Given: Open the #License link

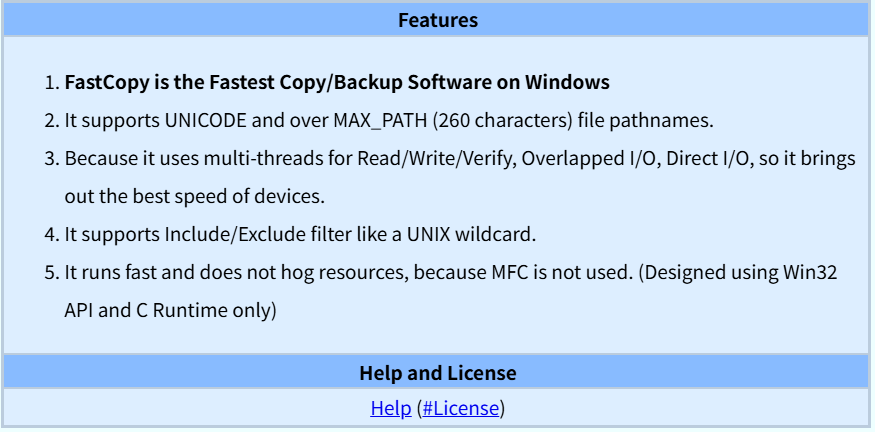Looking at the screenshot, I should tap(460, 409).
